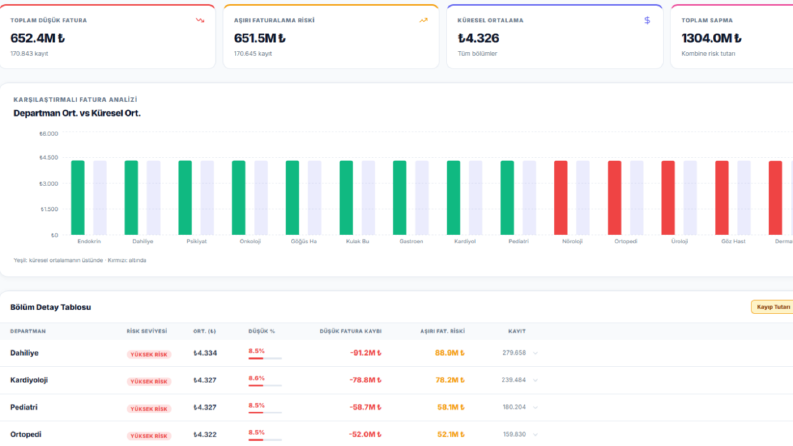Click the green Göğüs Ha bar in the chart
This screenshot has height=446, width=793.
point(292,198)
